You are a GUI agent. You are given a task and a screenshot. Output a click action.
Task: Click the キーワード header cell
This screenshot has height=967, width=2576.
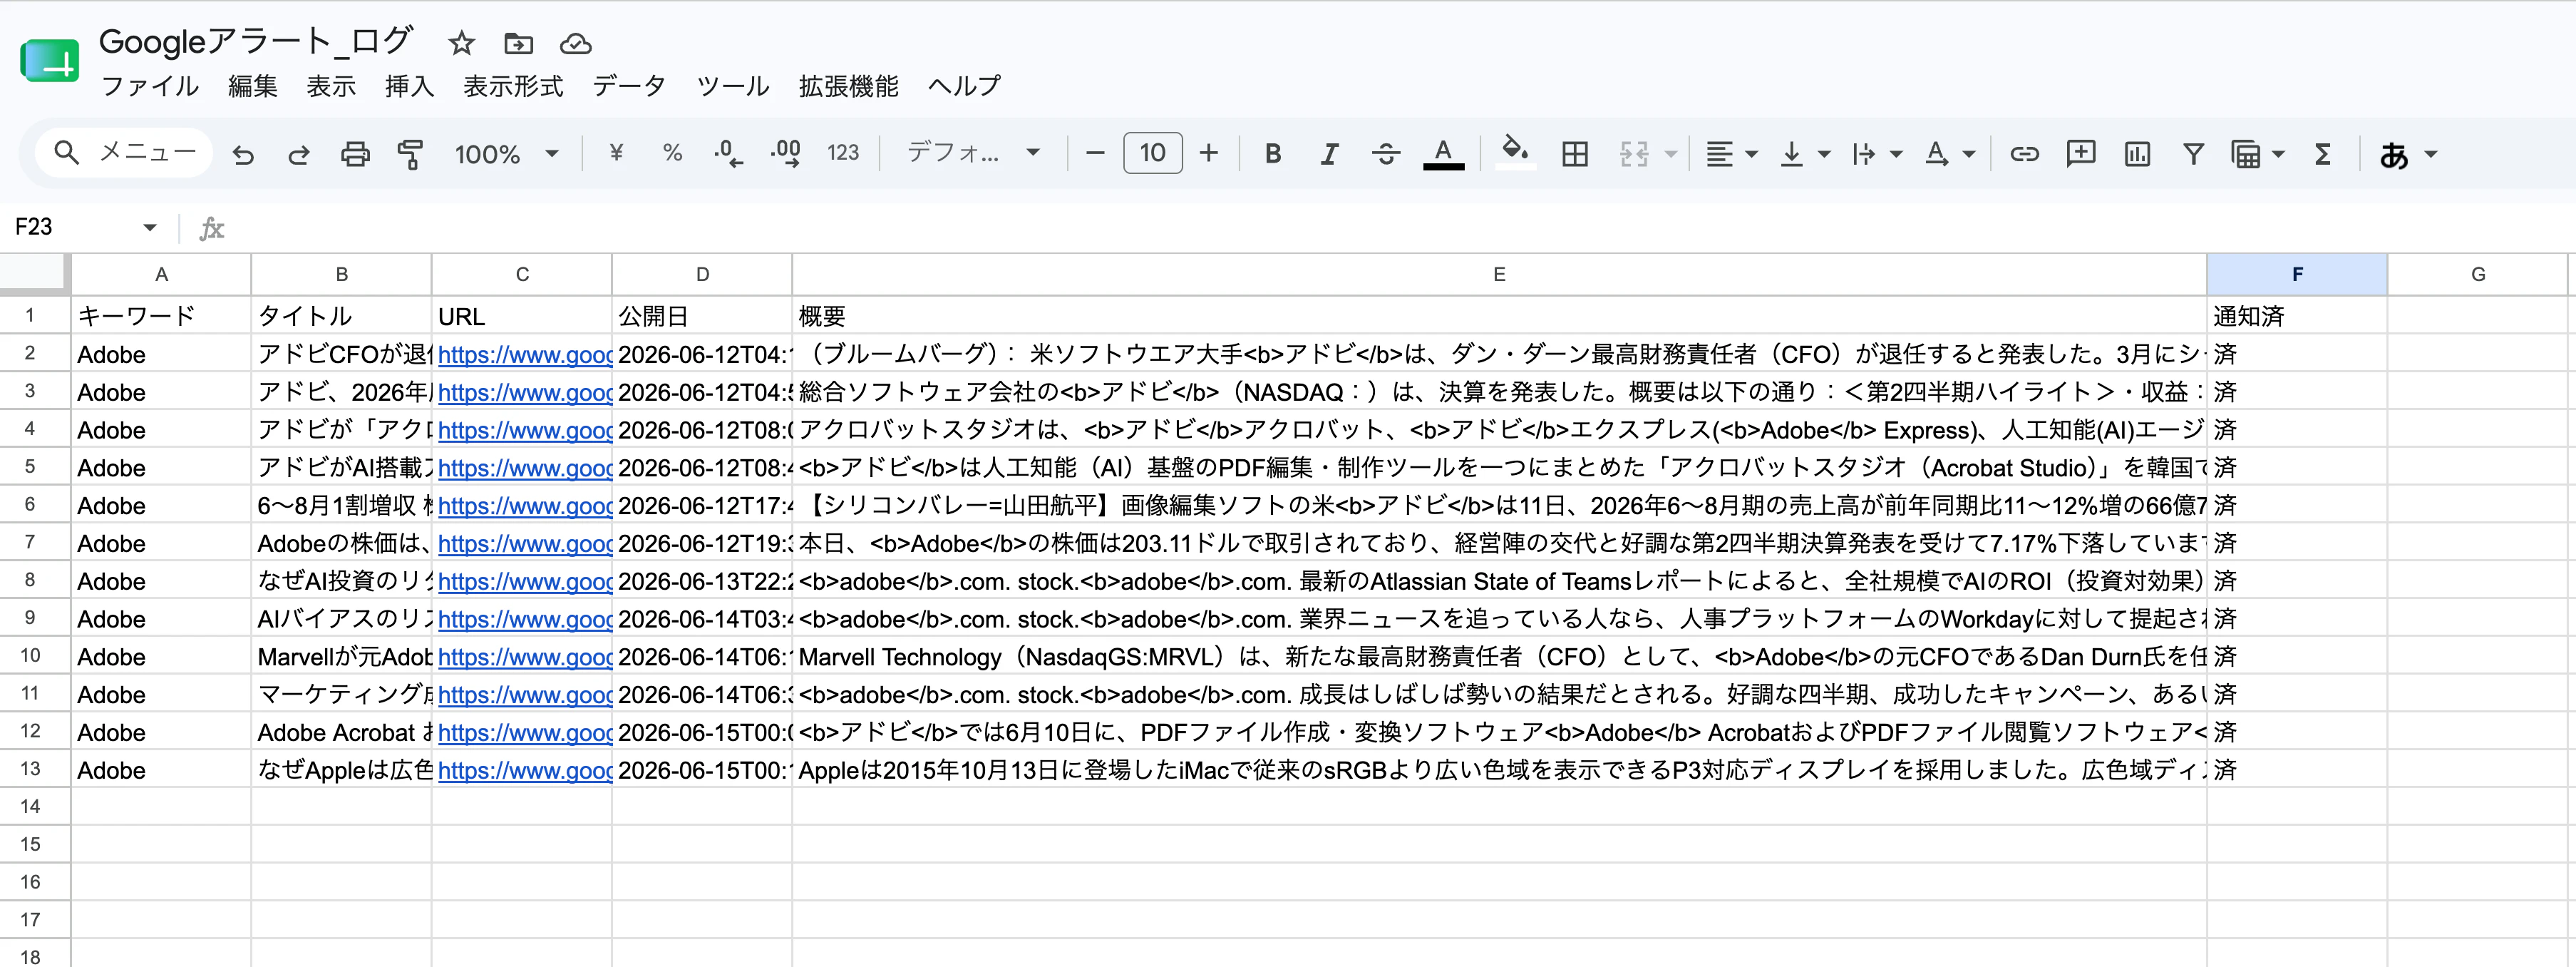[x=160, y=316]
